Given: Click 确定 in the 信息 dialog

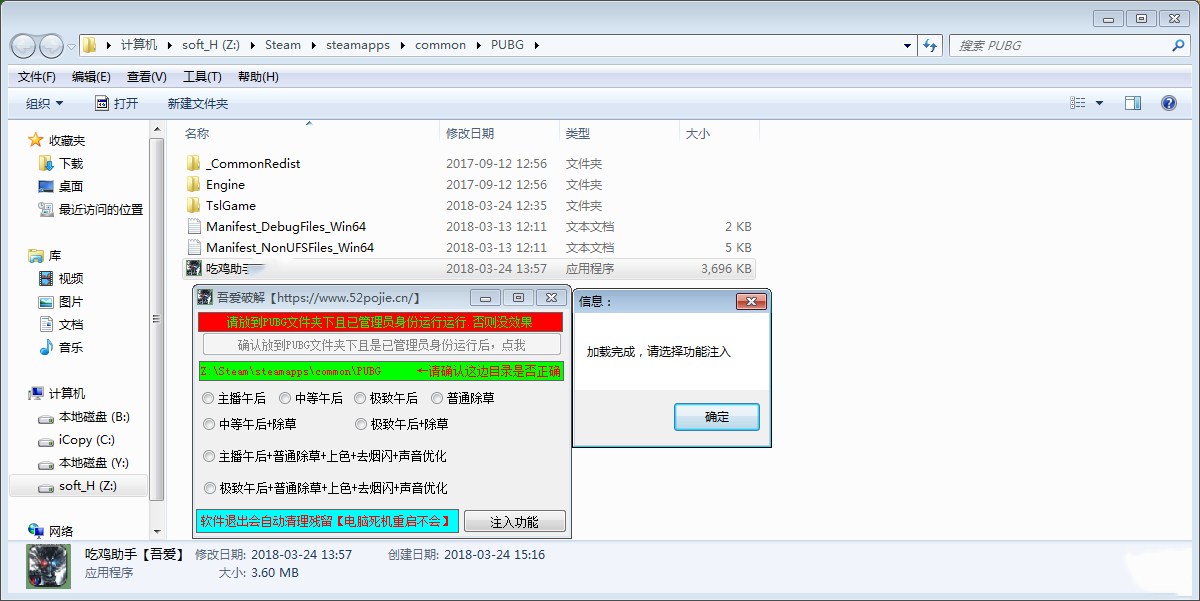Looking at the screenshot, I should coord(717,417).
